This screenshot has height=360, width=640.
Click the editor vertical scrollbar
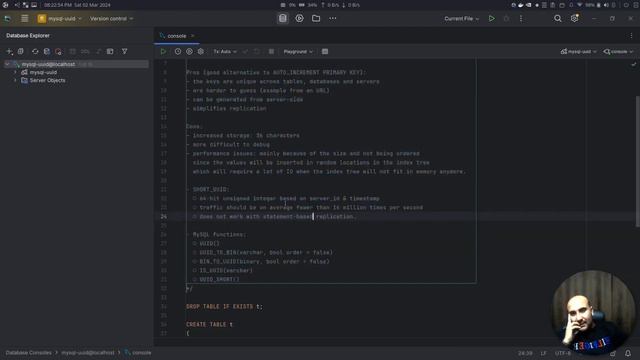[x=638, y=161]
